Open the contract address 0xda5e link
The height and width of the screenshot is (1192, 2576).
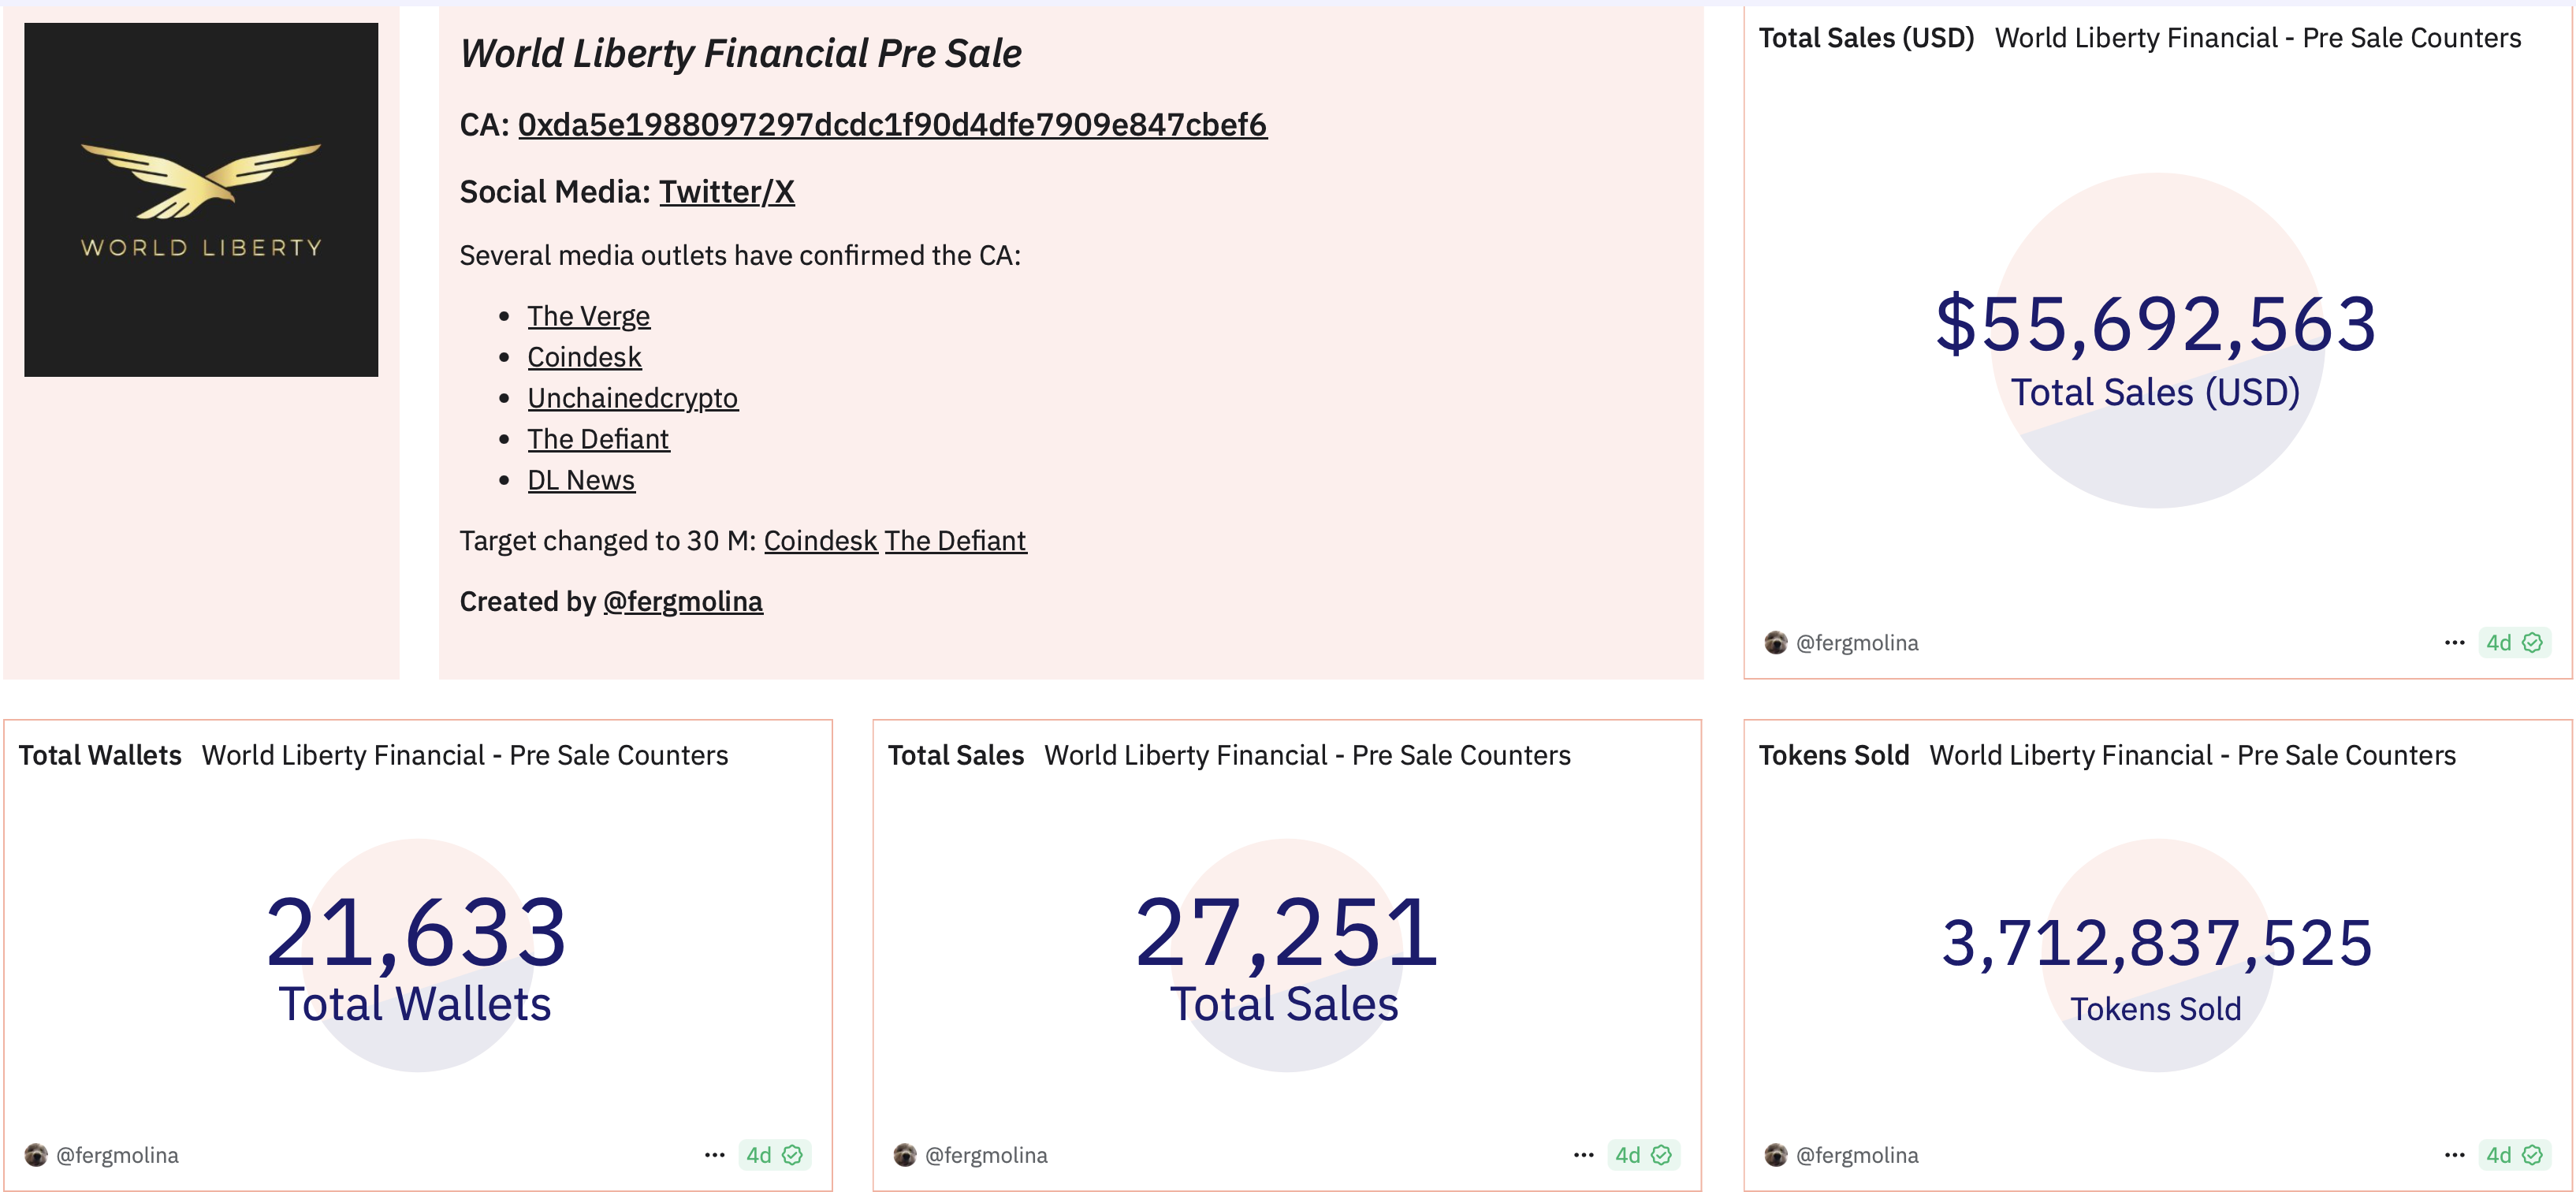click(x=892, y=125)
